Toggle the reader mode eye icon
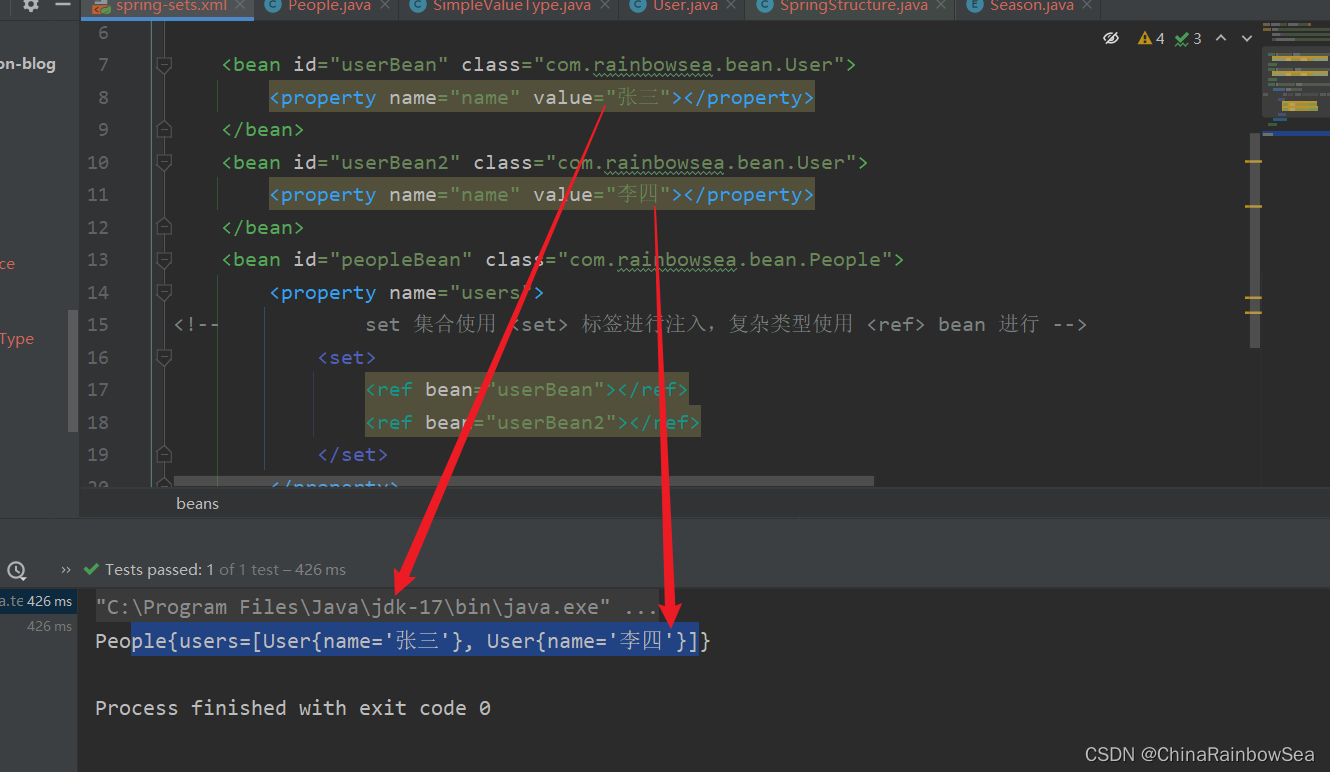 point(1111,38)
